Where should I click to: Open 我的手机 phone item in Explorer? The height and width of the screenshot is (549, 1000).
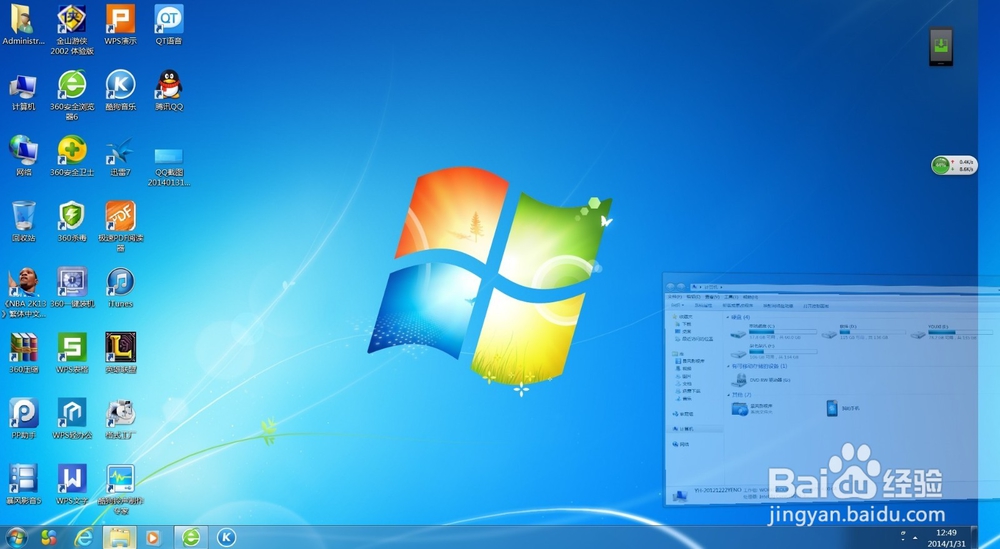(843, 408)
